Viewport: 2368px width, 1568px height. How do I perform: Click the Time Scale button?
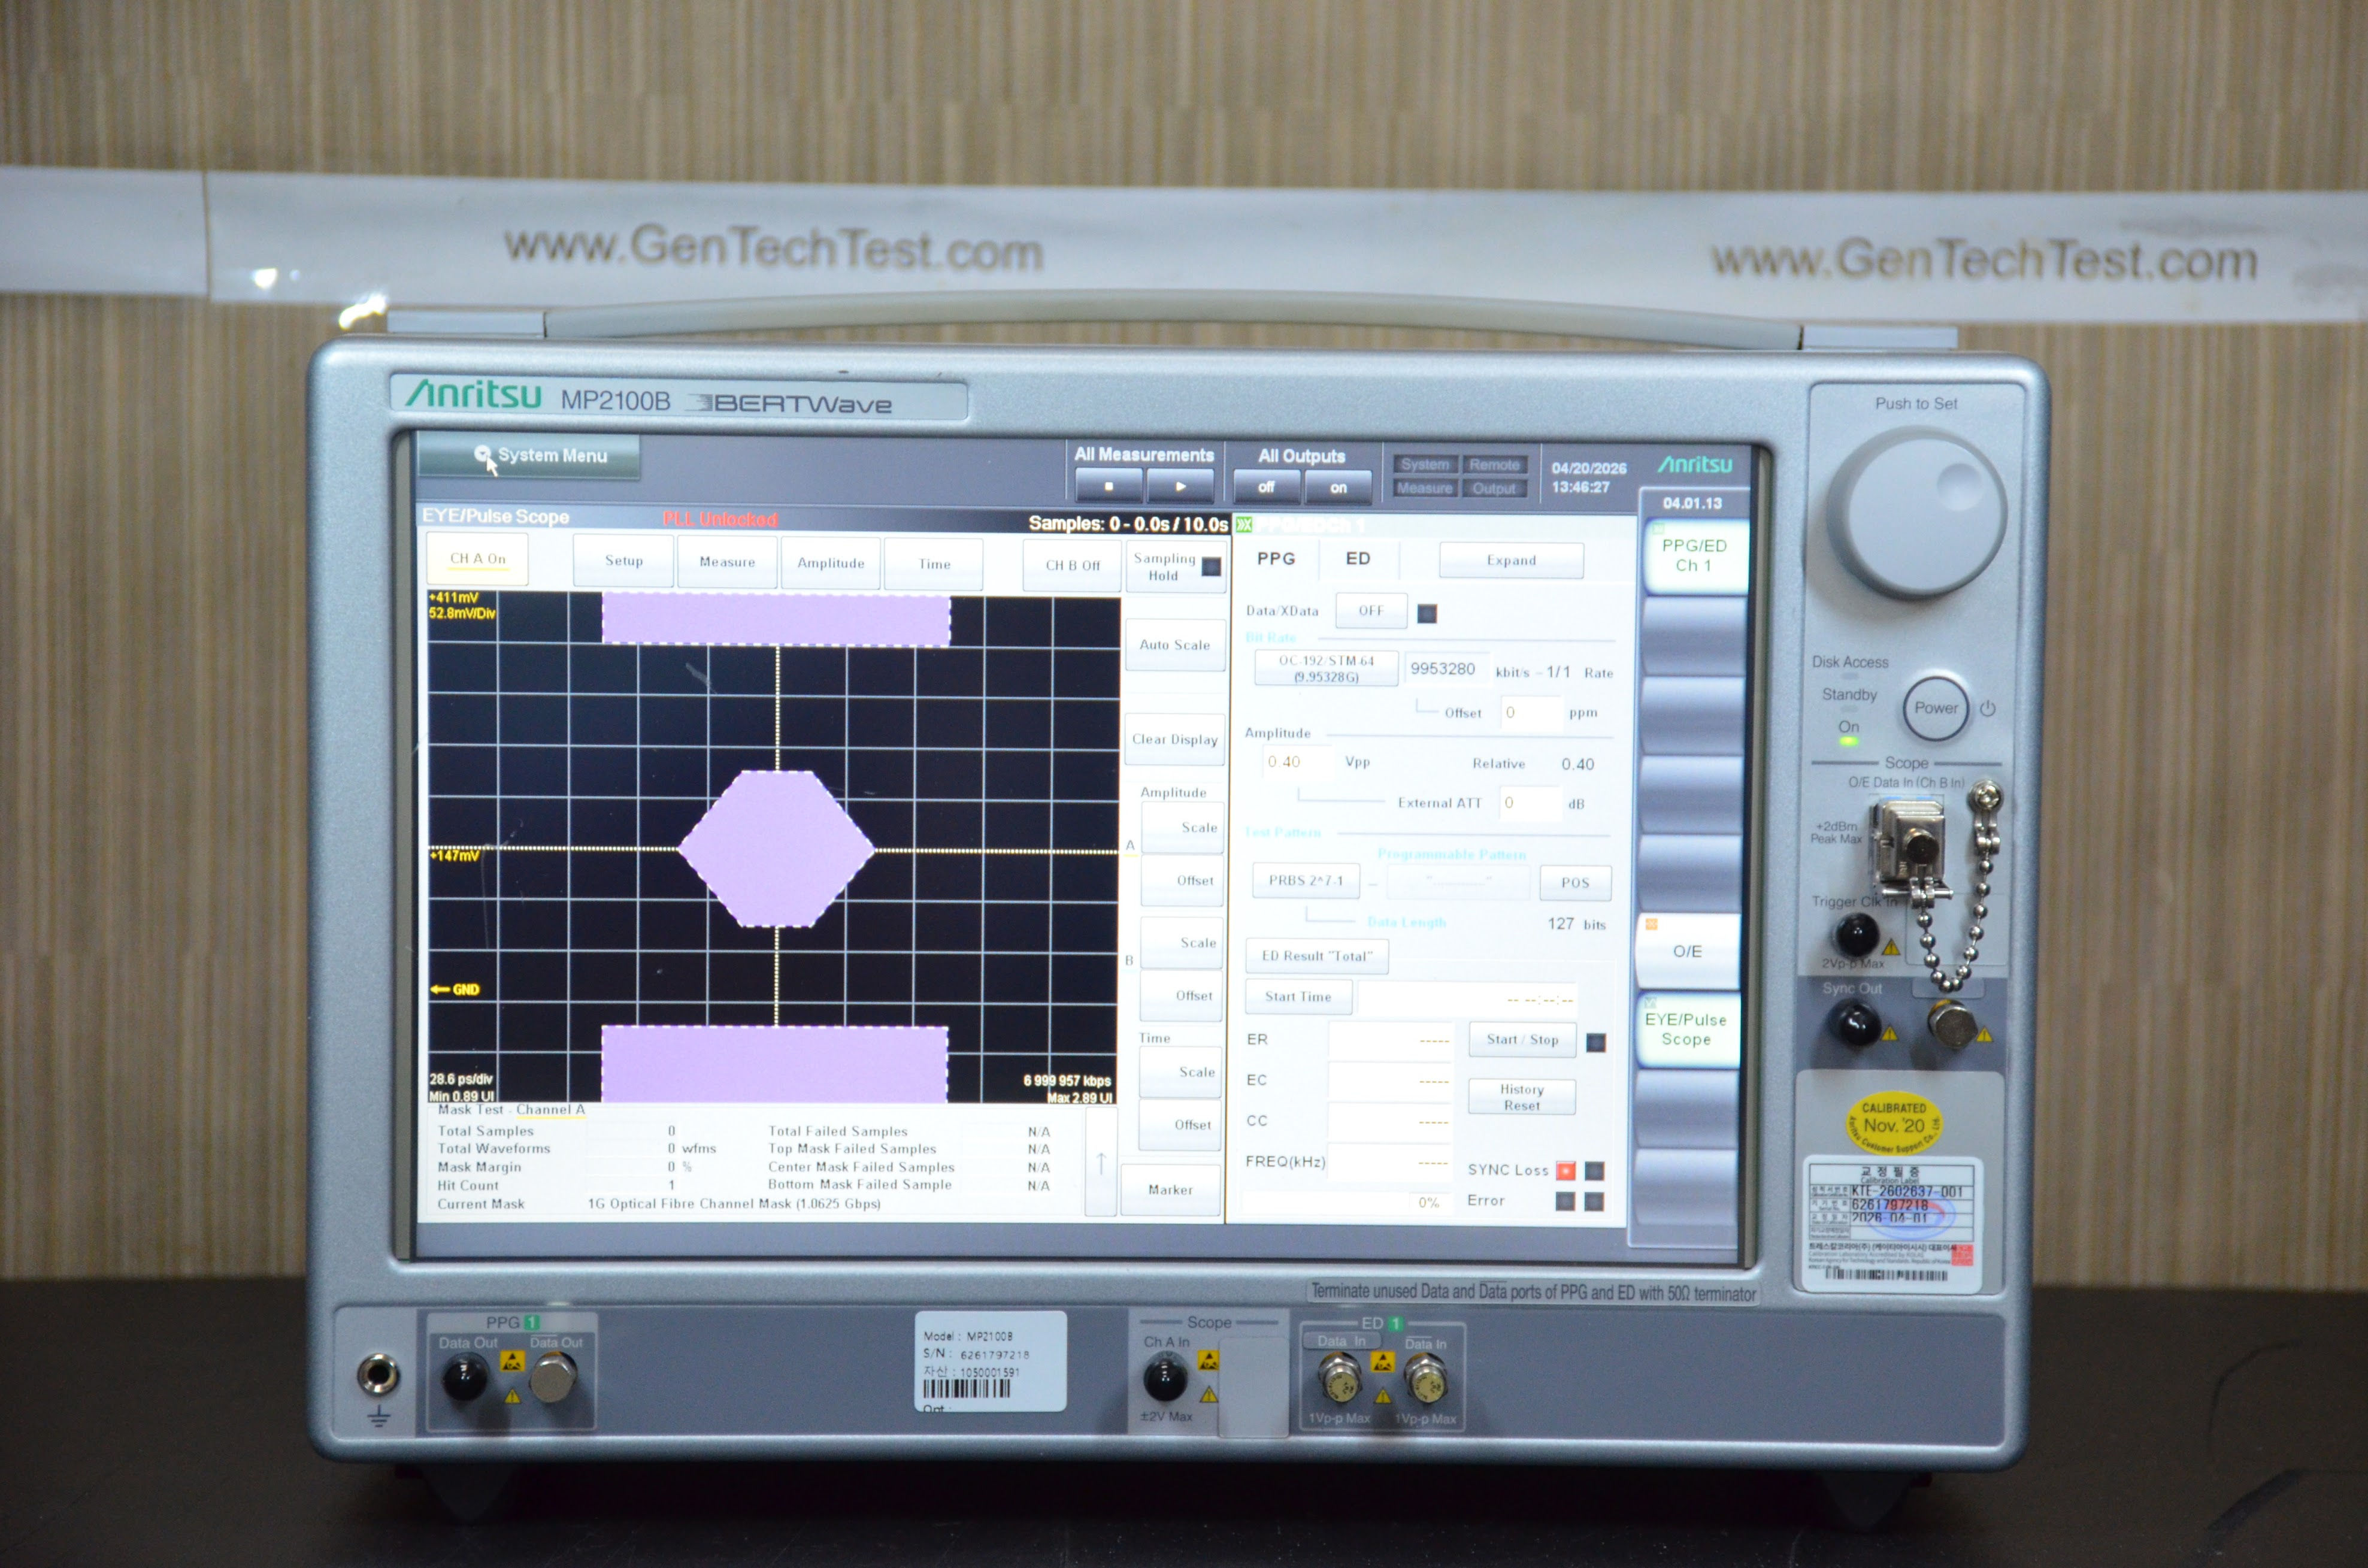coord(1181,1072)
